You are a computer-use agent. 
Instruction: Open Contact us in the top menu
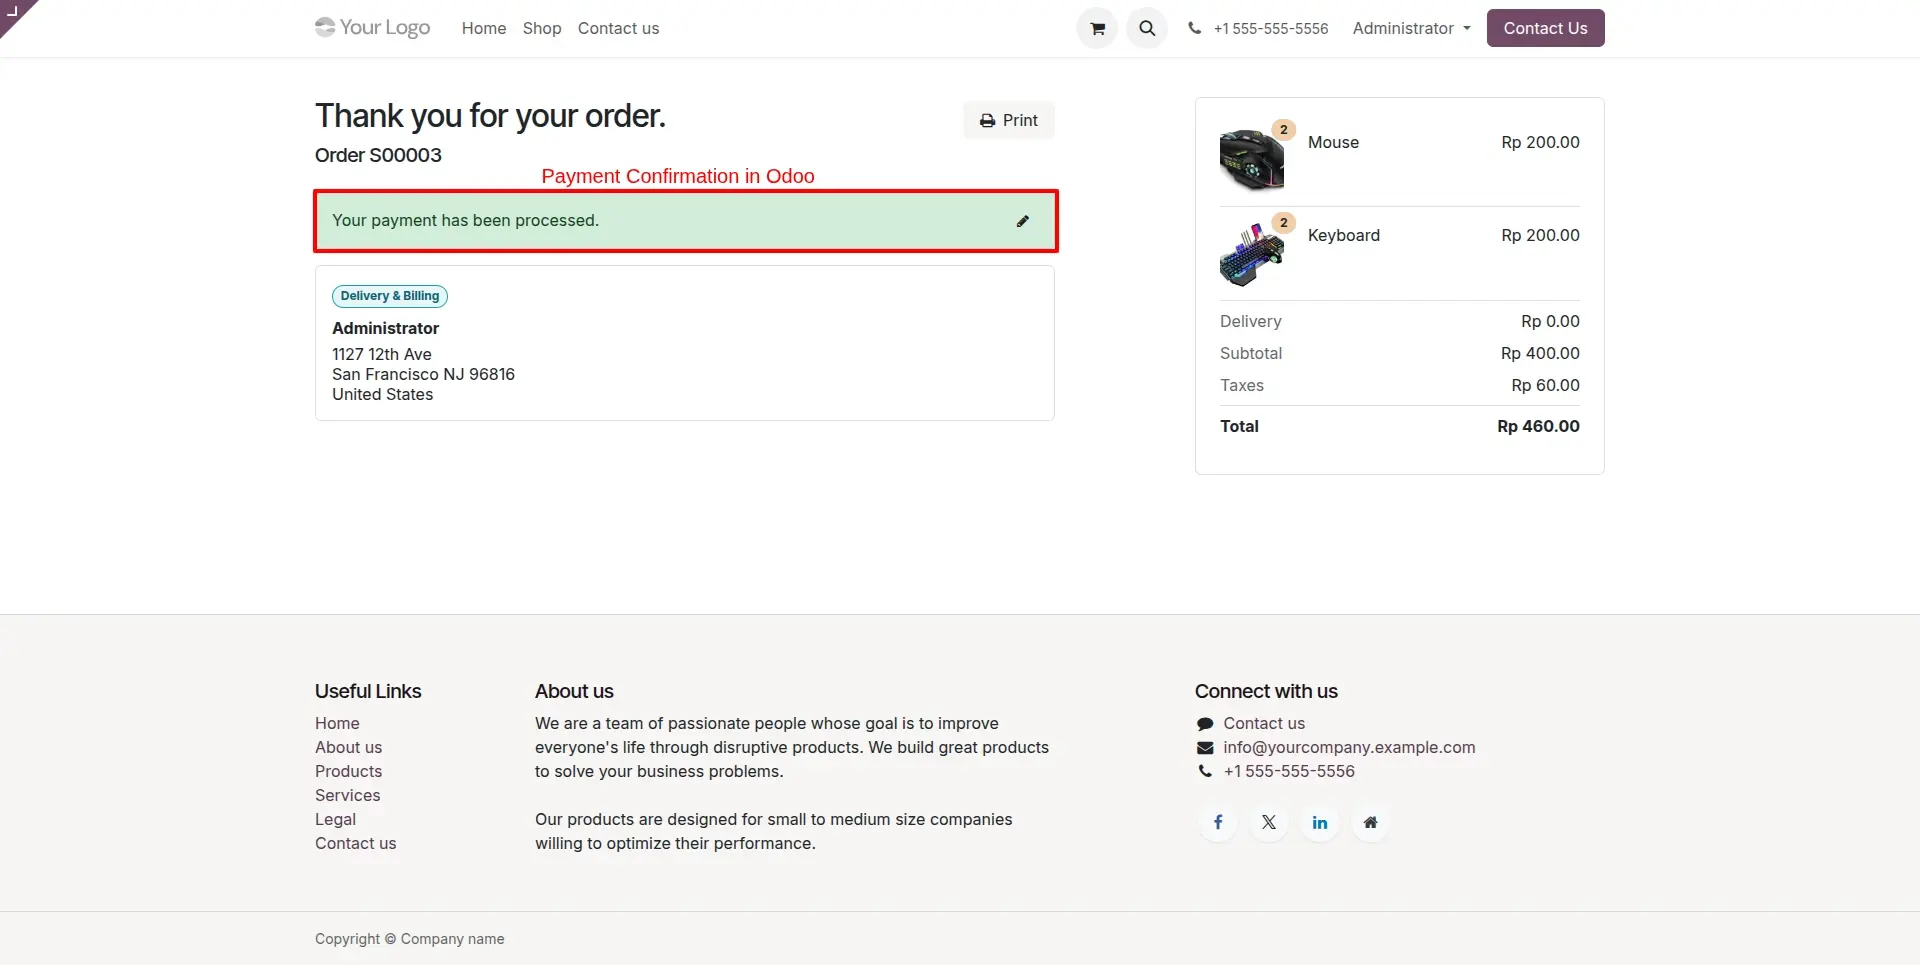pos(618,28)
